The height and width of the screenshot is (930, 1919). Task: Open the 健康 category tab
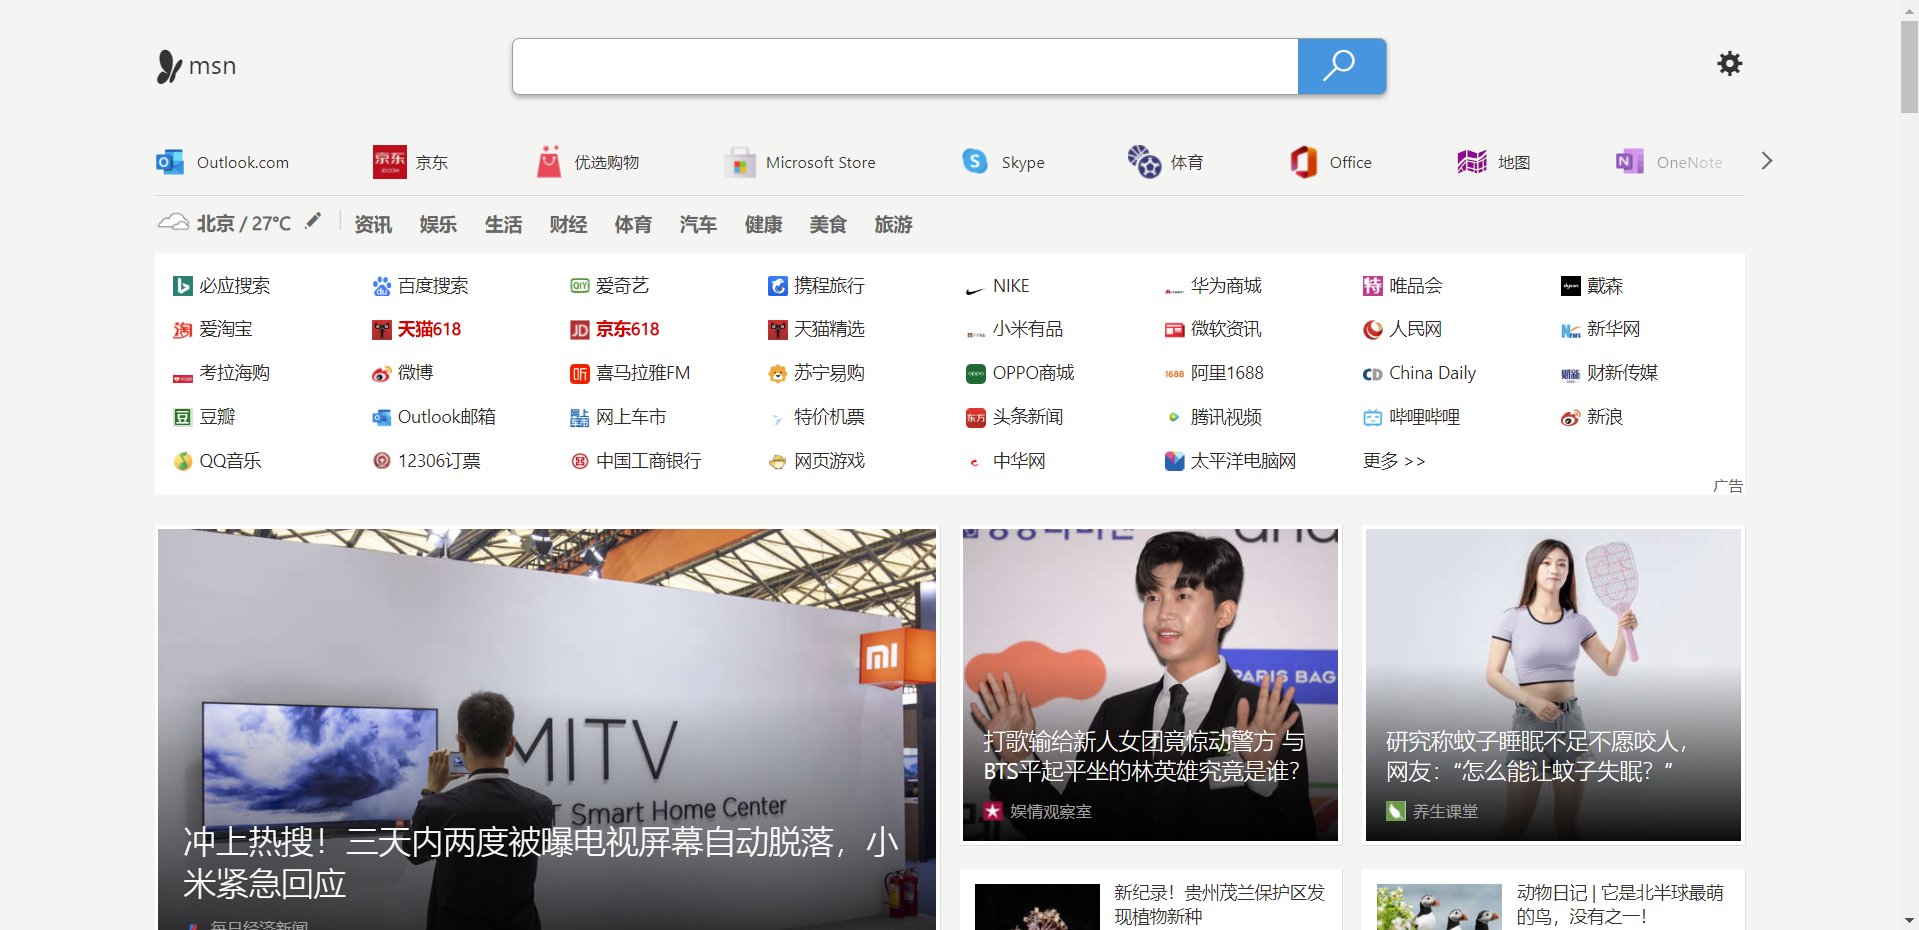(763, 224)
